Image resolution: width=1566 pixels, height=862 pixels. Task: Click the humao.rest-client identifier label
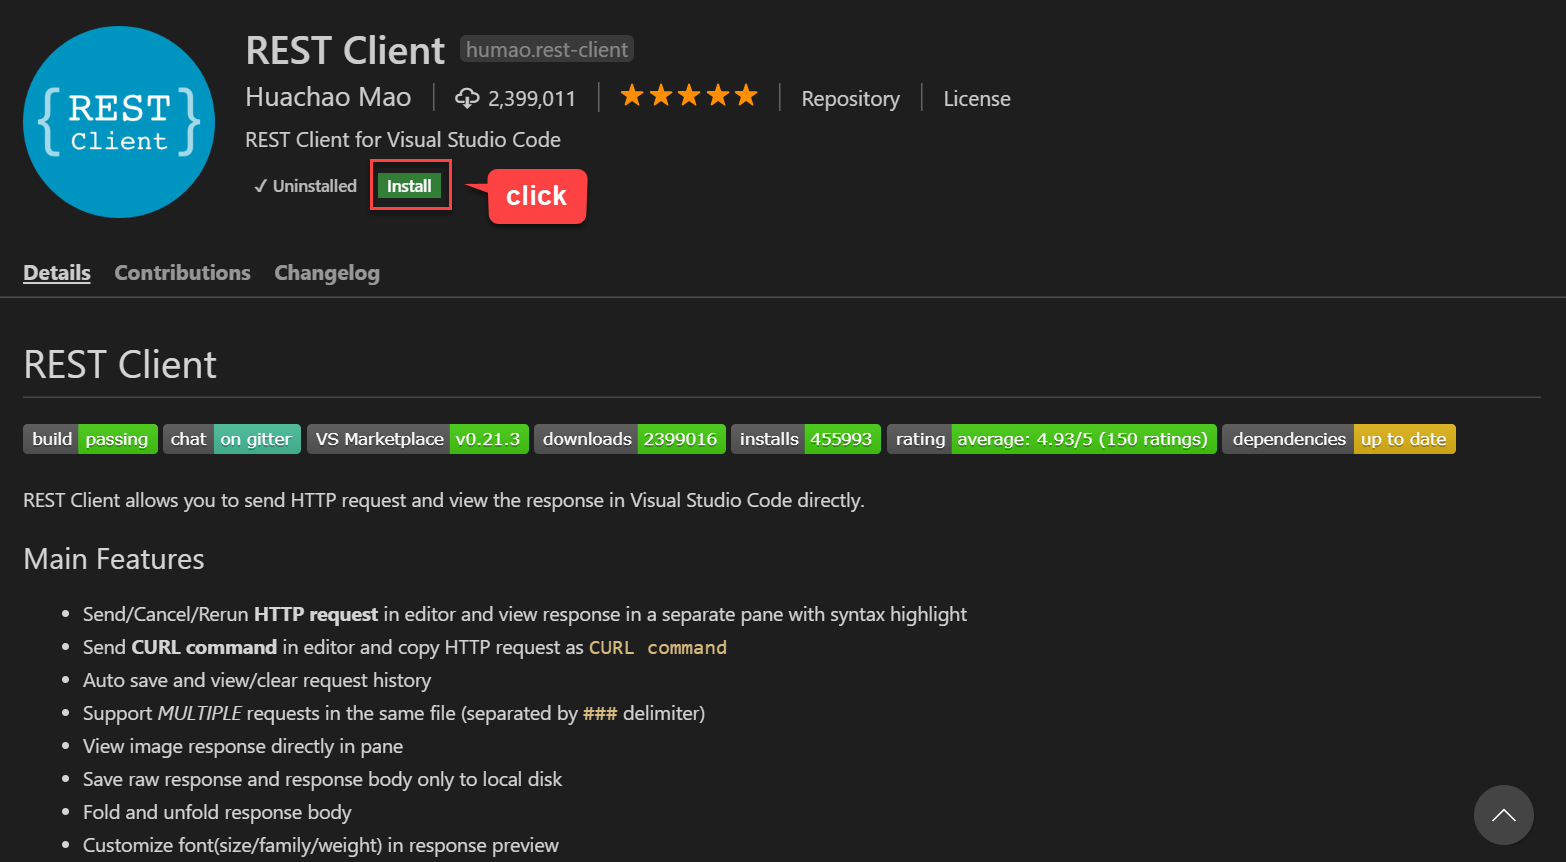pyautogui.click(x=546, y=48)
